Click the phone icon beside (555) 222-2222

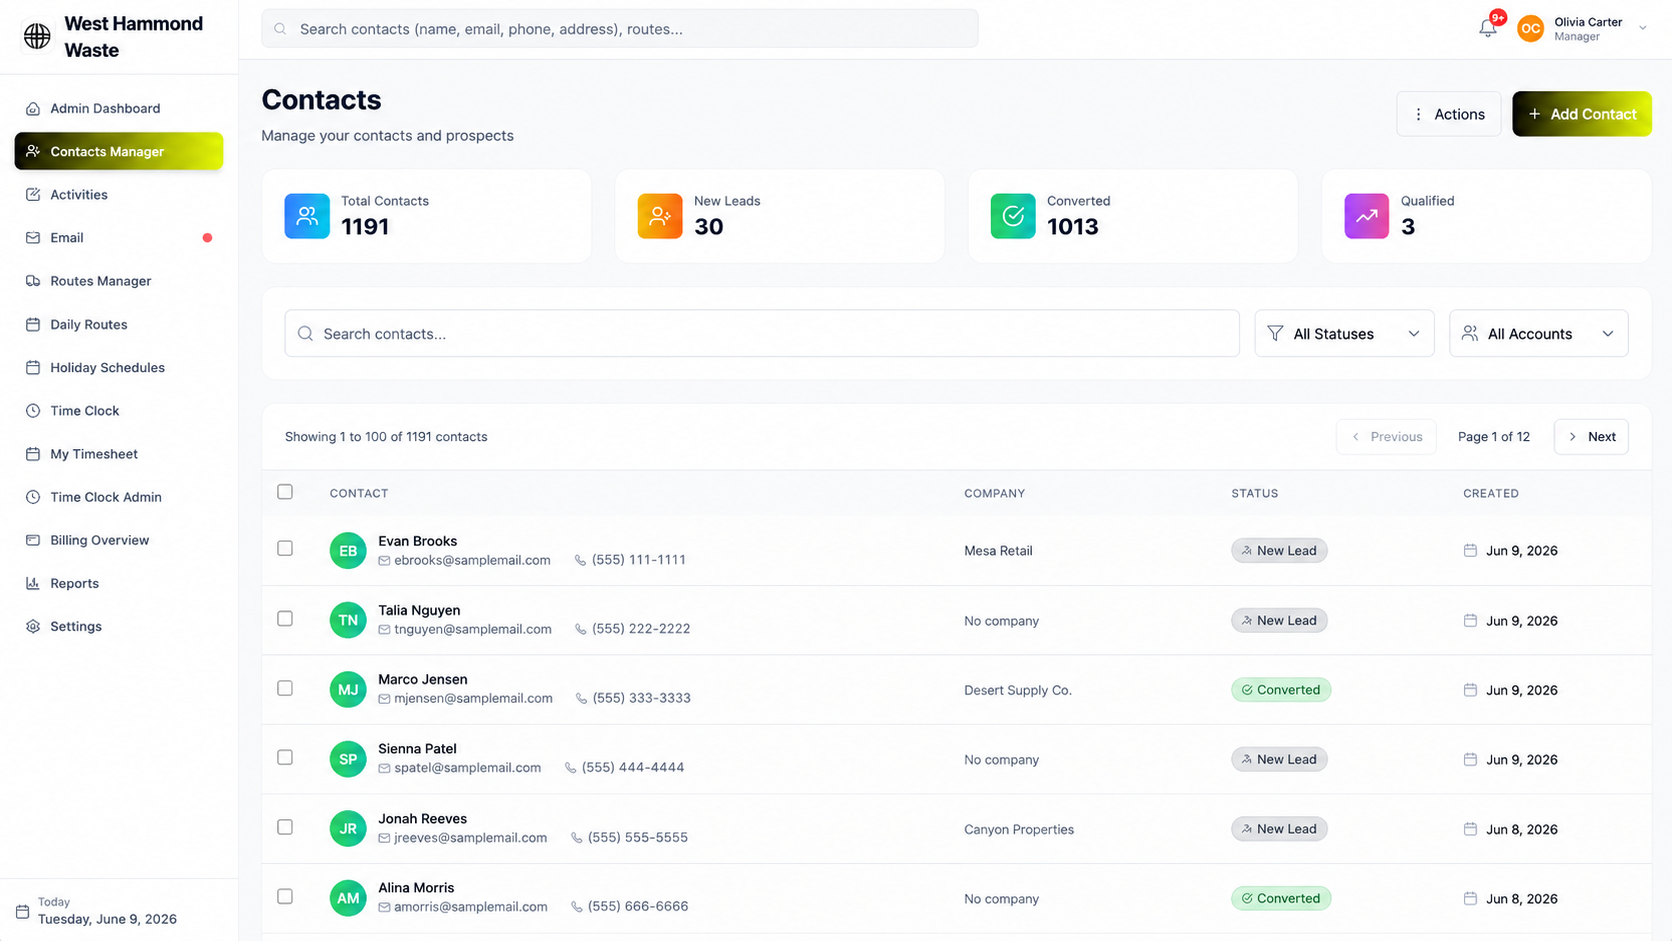pyautogui.click(x=580, y=630)
